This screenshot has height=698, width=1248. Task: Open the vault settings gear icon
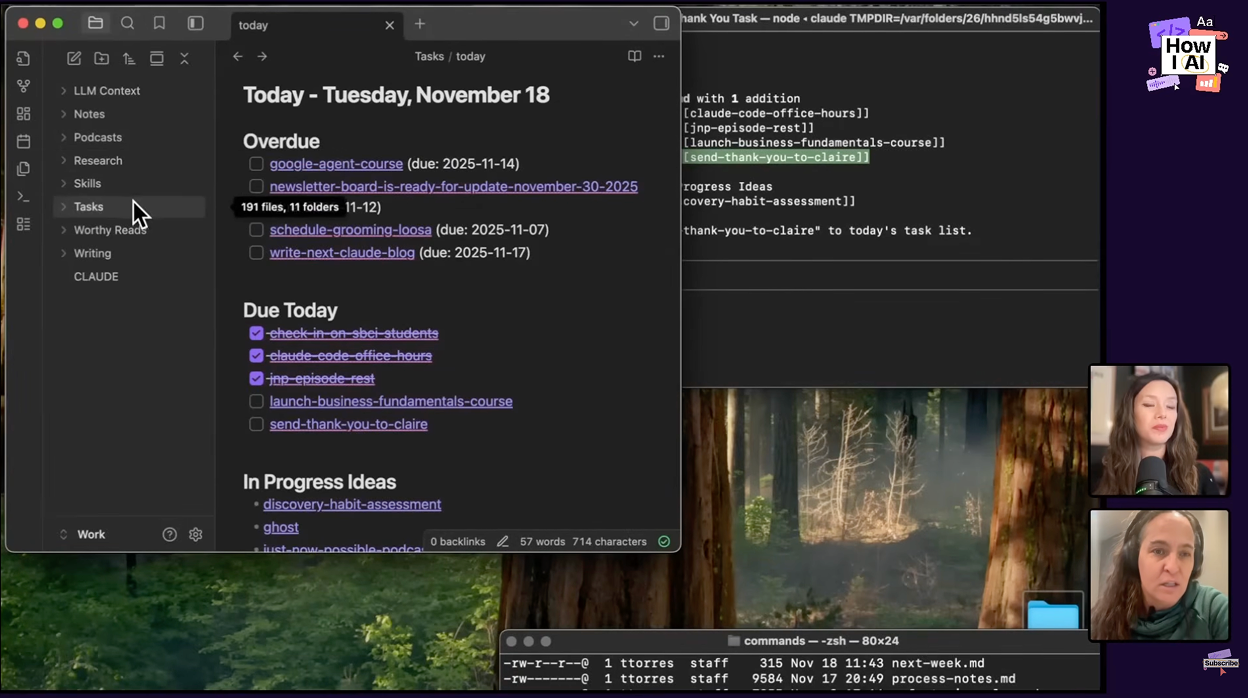tap(196, 535)
